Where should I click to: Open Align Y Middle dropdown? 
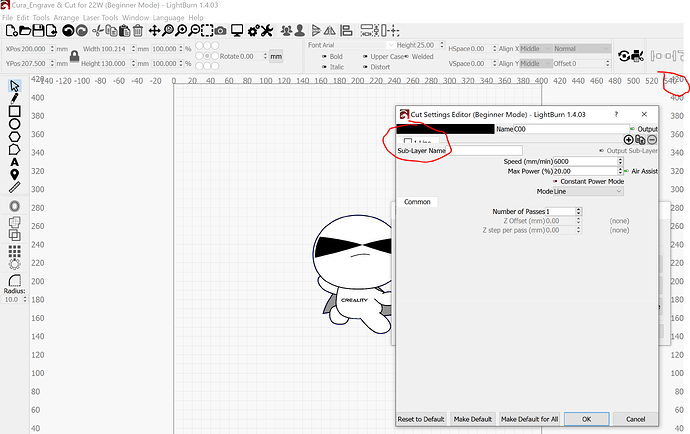(x=536, y=63)
